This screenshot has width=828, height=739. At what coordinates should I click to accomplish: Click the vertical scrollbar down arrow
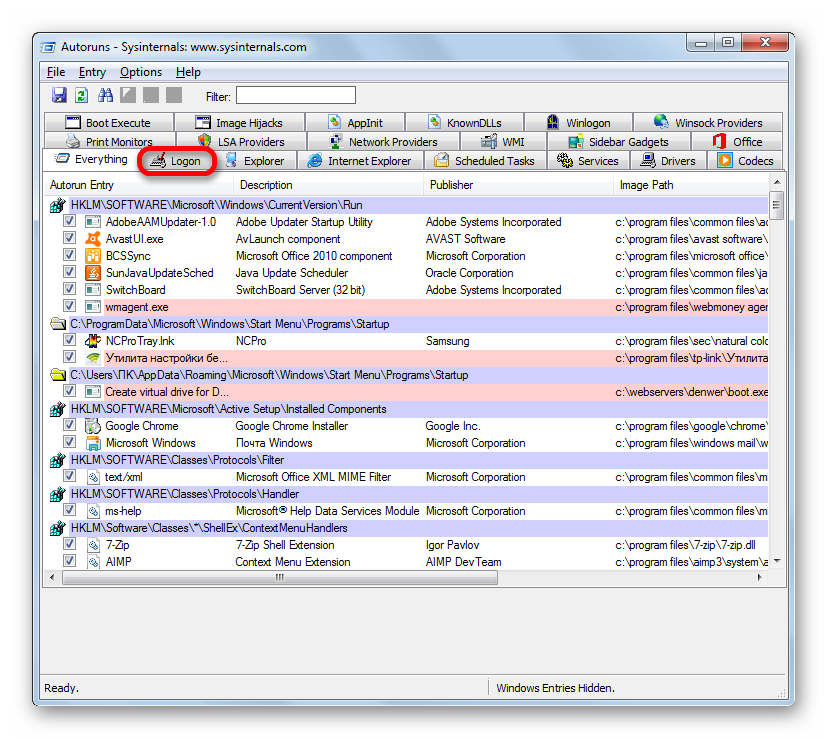point(776,560)
